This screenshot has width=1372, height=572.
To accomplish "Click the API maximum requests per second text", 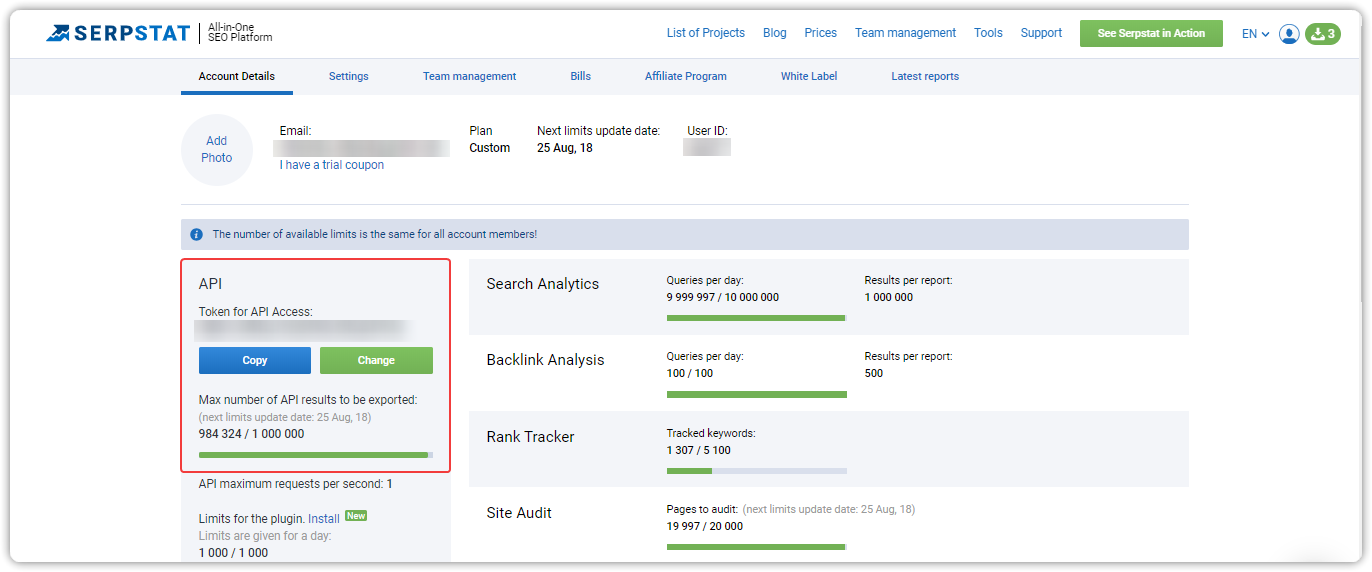I will (296, 484).
